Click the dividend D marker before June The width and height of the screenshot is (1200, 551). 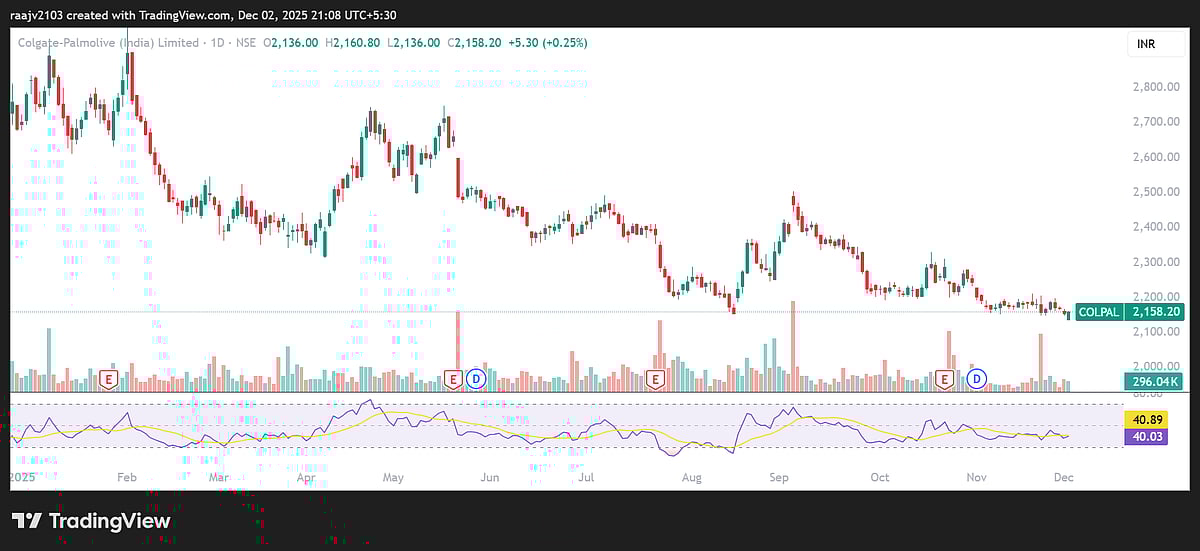477,379
